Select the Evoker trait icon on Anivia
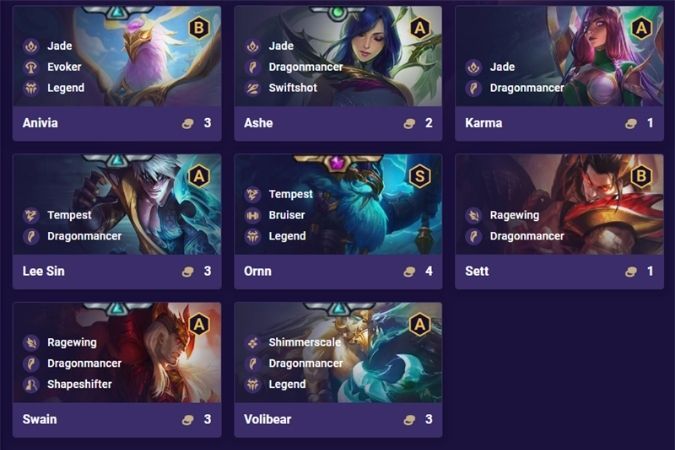675x450 pixels. 31,67
